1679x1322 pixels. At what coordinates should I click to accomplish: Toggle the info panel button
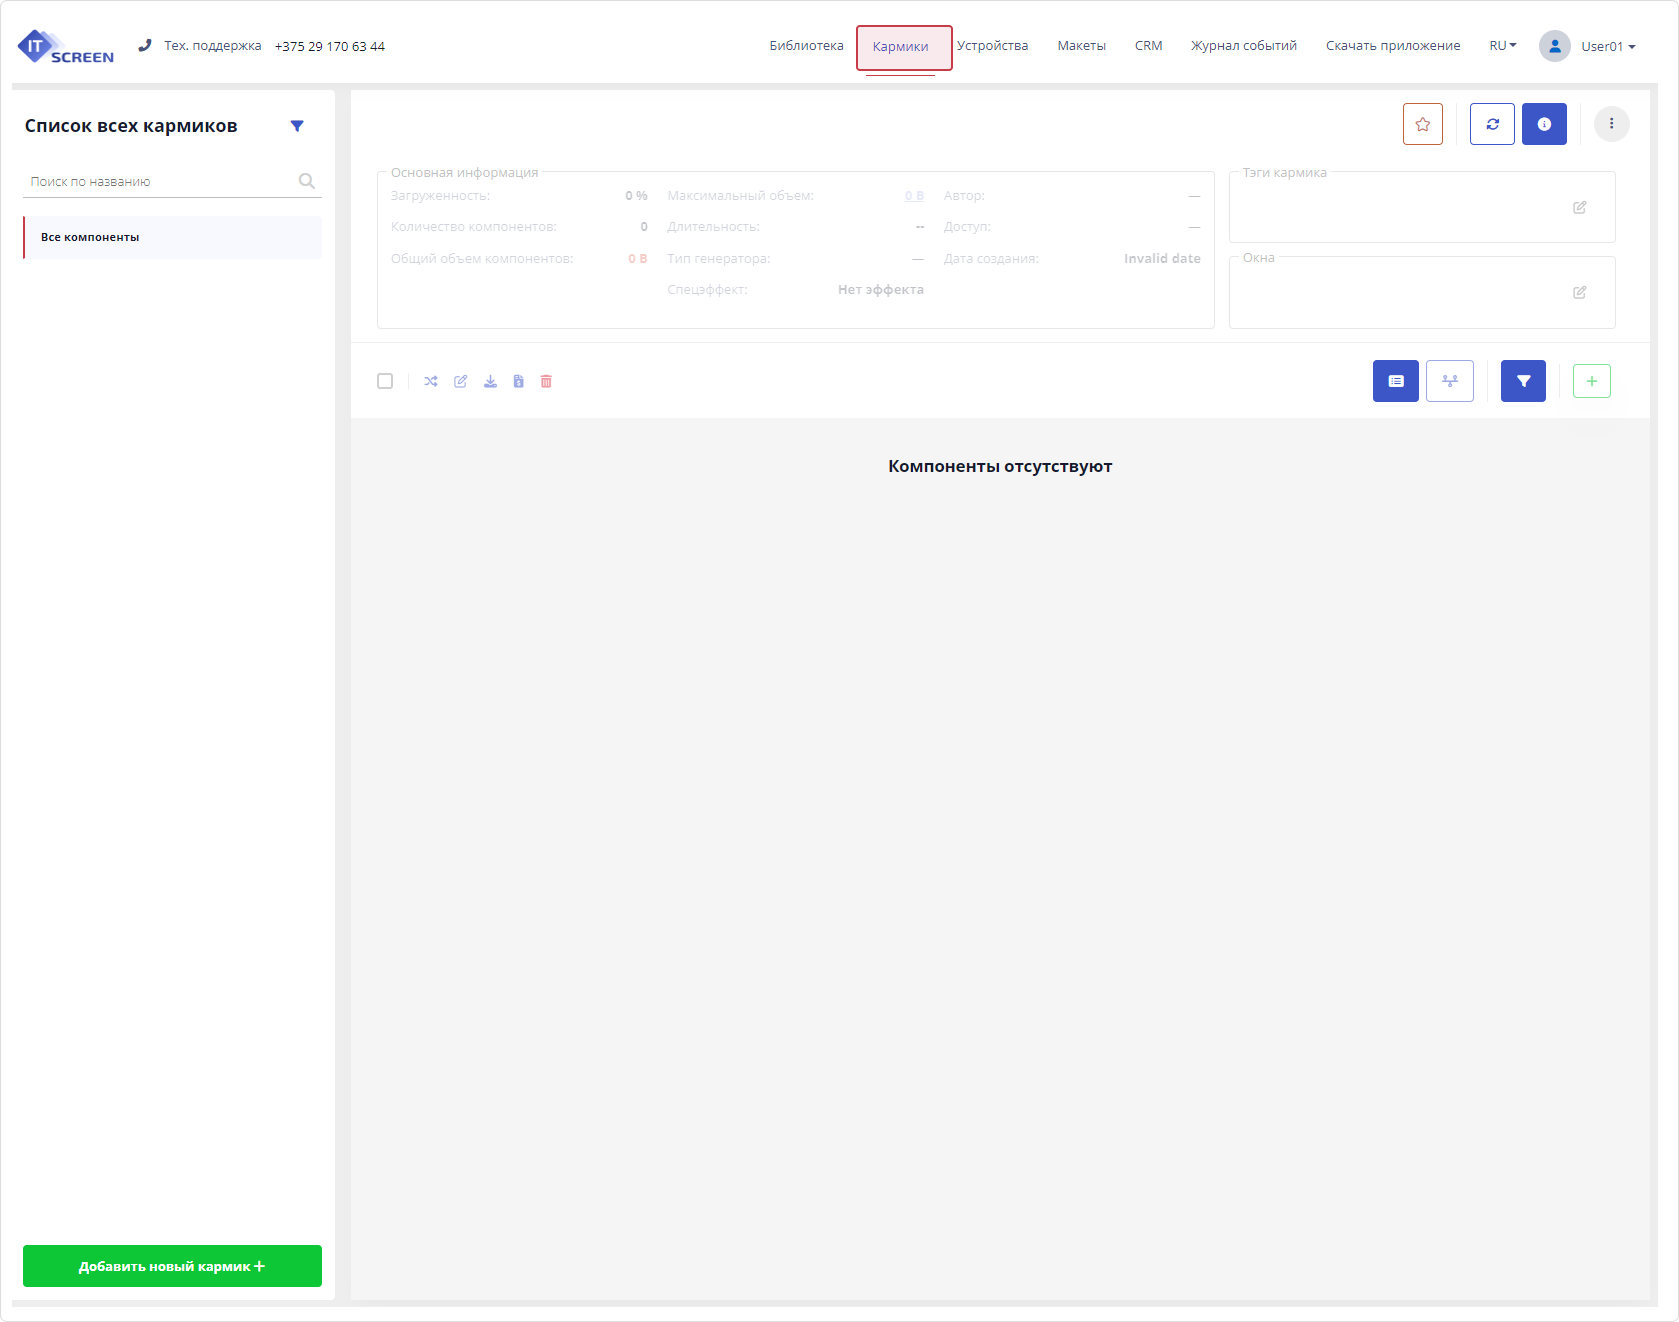(x=1544, y=124)
